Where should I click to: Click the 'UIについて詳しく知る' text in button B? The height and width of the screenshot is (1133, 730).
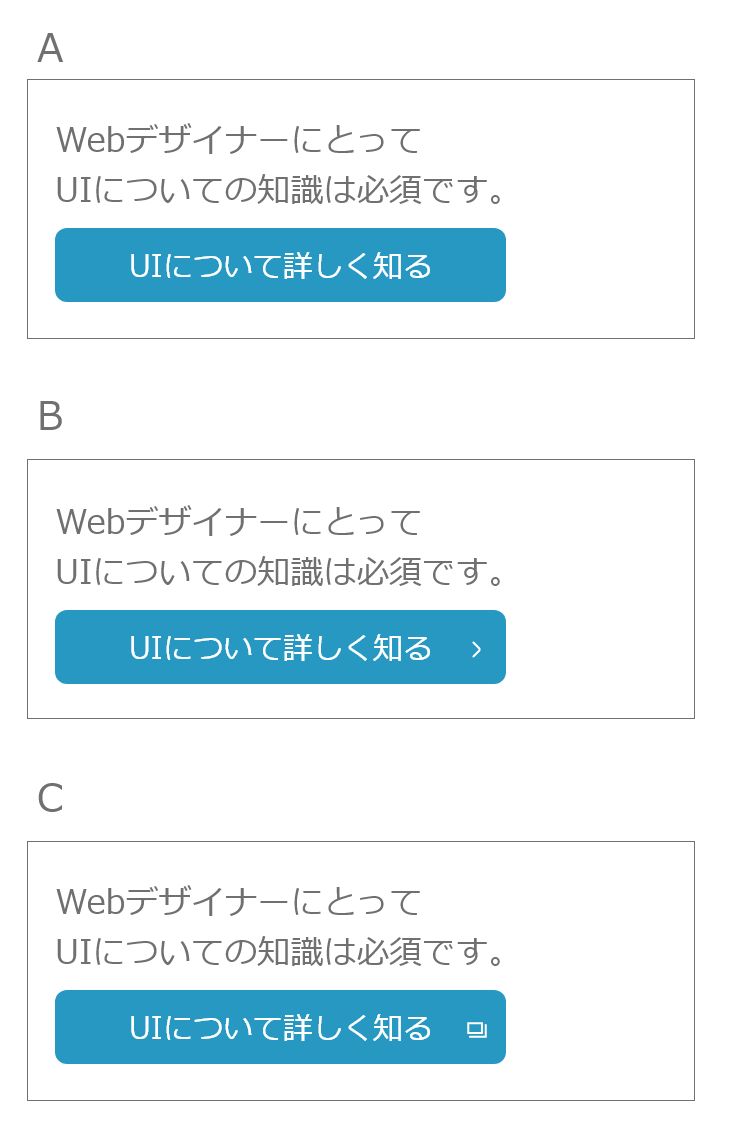(280, 647)
